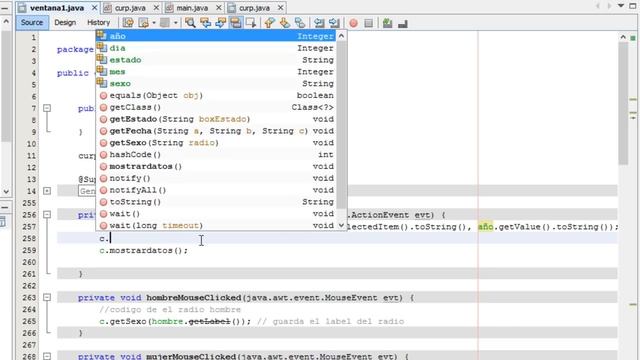Click editor vertical scrollbar up arrow
Image resolution: width=640 pixels, height=360 pixels.
[x=623, y=37]
